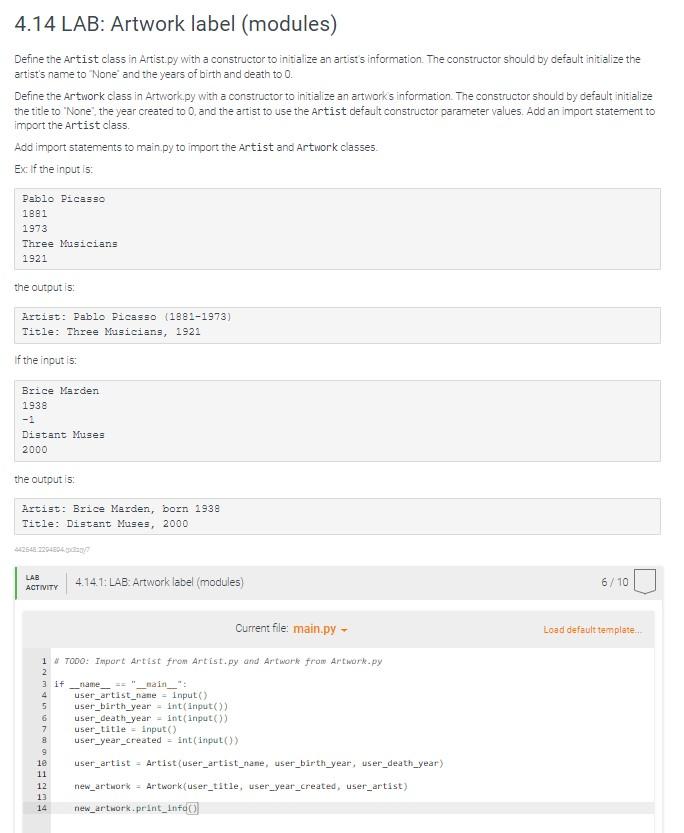Screen dimensions: 684x833
Task: Click the new_artwork.print_info() code line
Action: 137,807
